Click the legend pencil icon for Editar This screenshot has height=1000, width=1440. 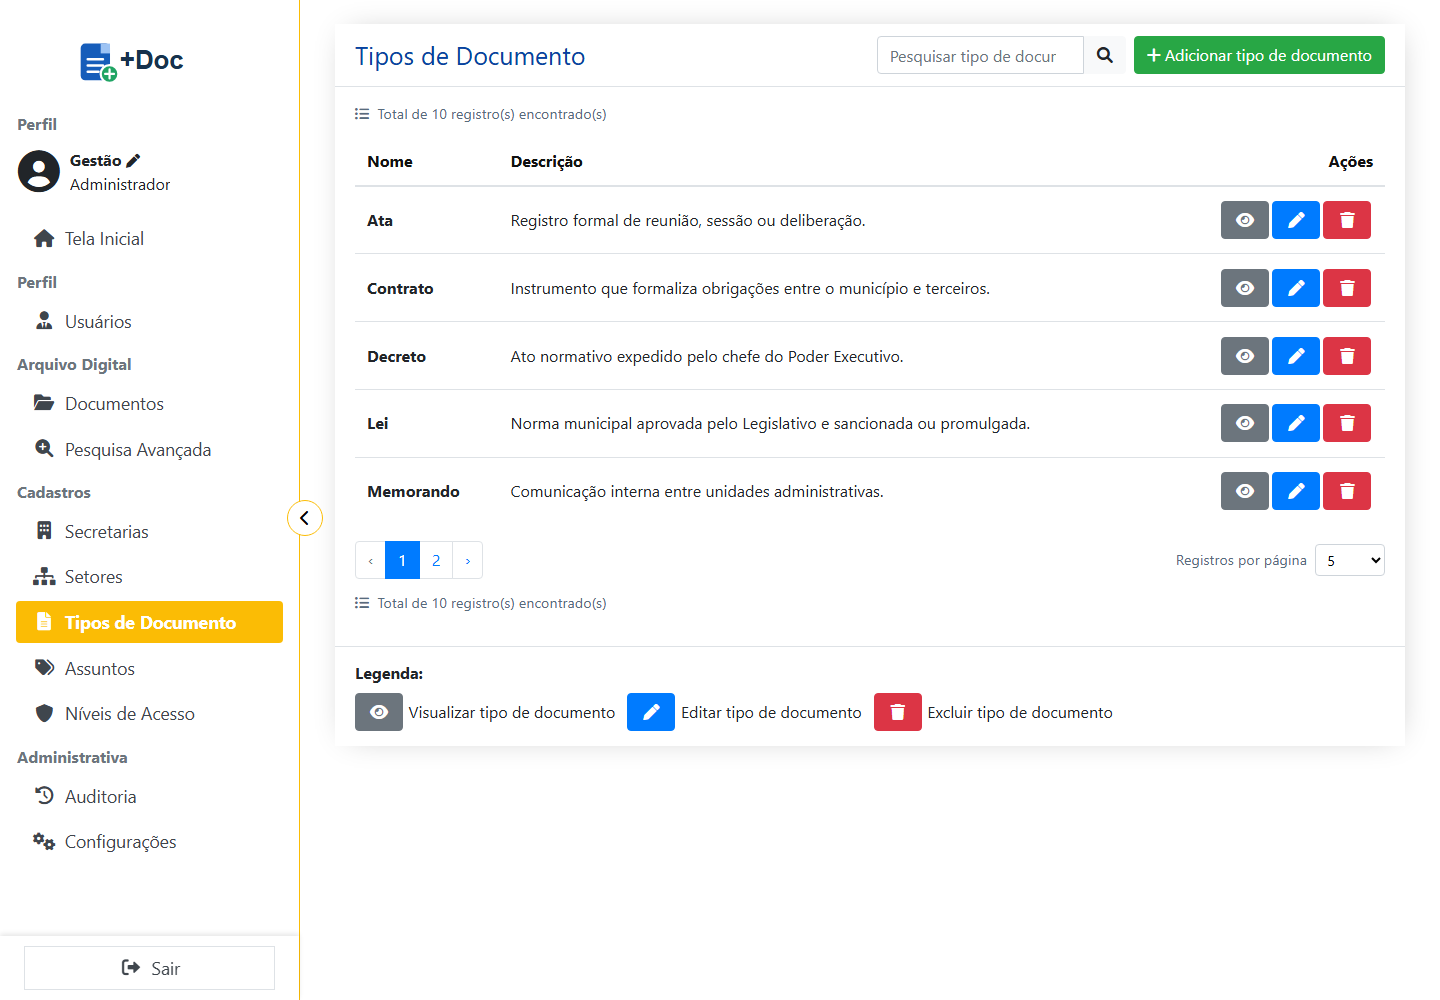point(651,712)
